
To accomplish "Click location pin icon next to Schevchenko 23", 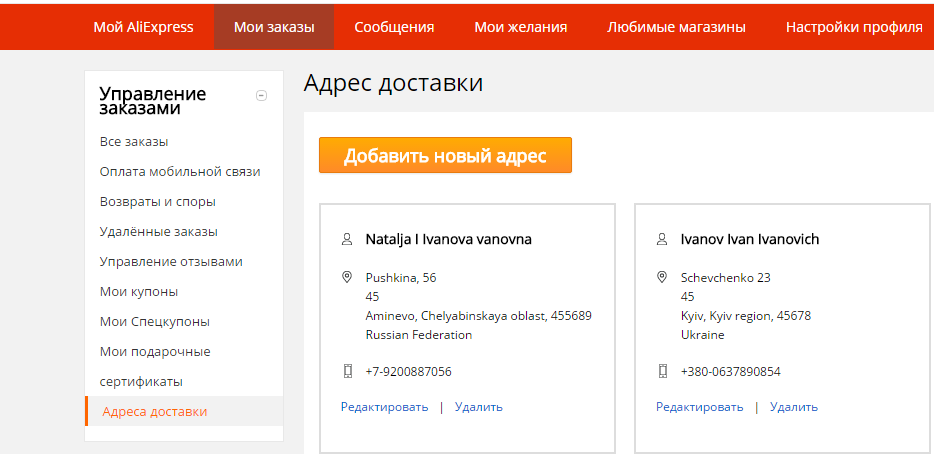I will pos(662,277).
